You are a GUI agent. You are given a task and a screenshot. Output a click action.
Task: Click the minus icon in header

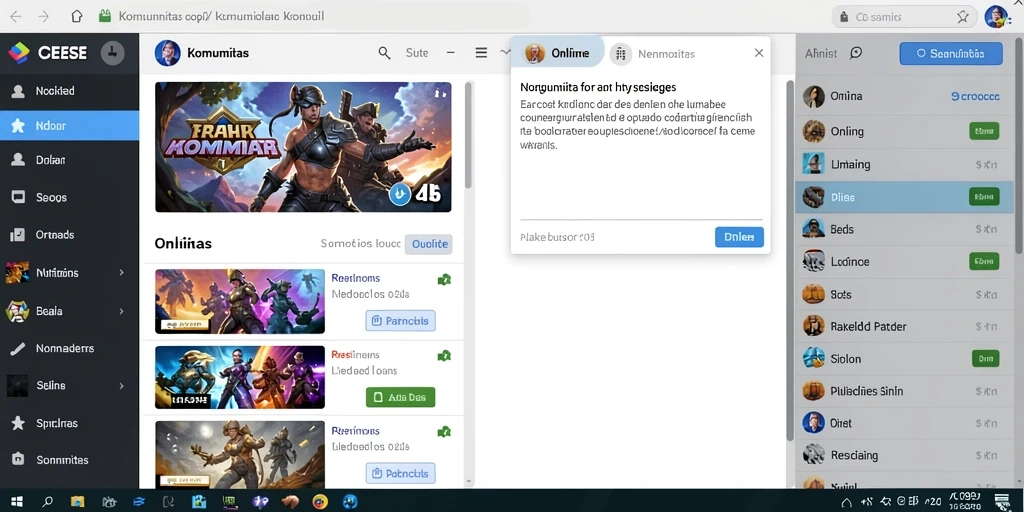451,53
